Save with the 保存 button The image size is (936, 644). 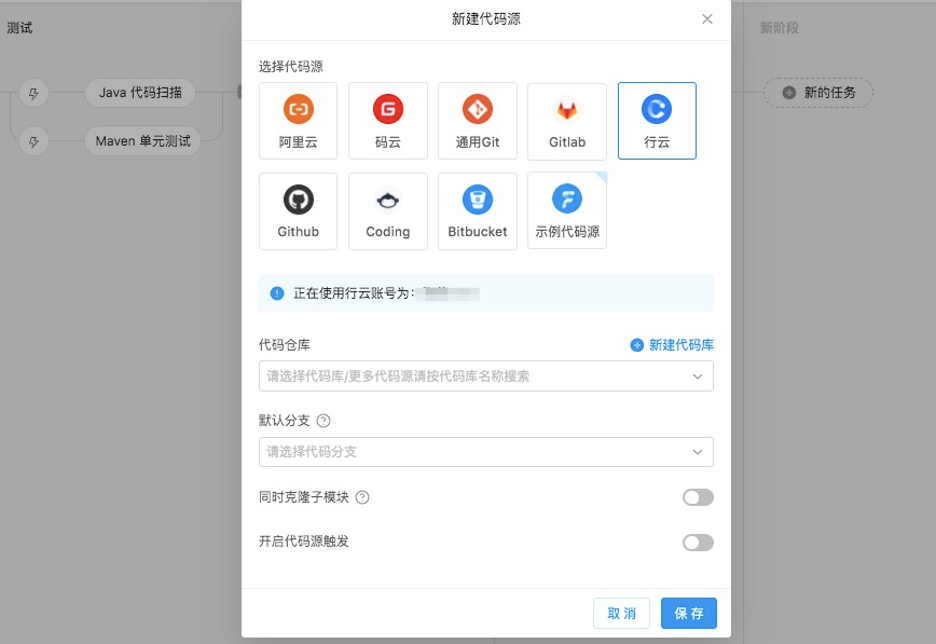689,613
